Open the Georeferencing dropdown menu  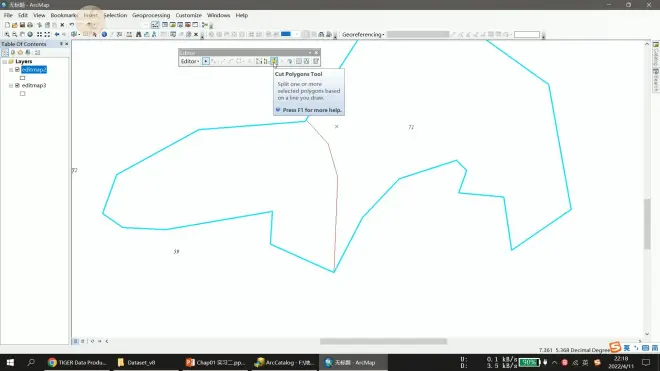[363, 35]
